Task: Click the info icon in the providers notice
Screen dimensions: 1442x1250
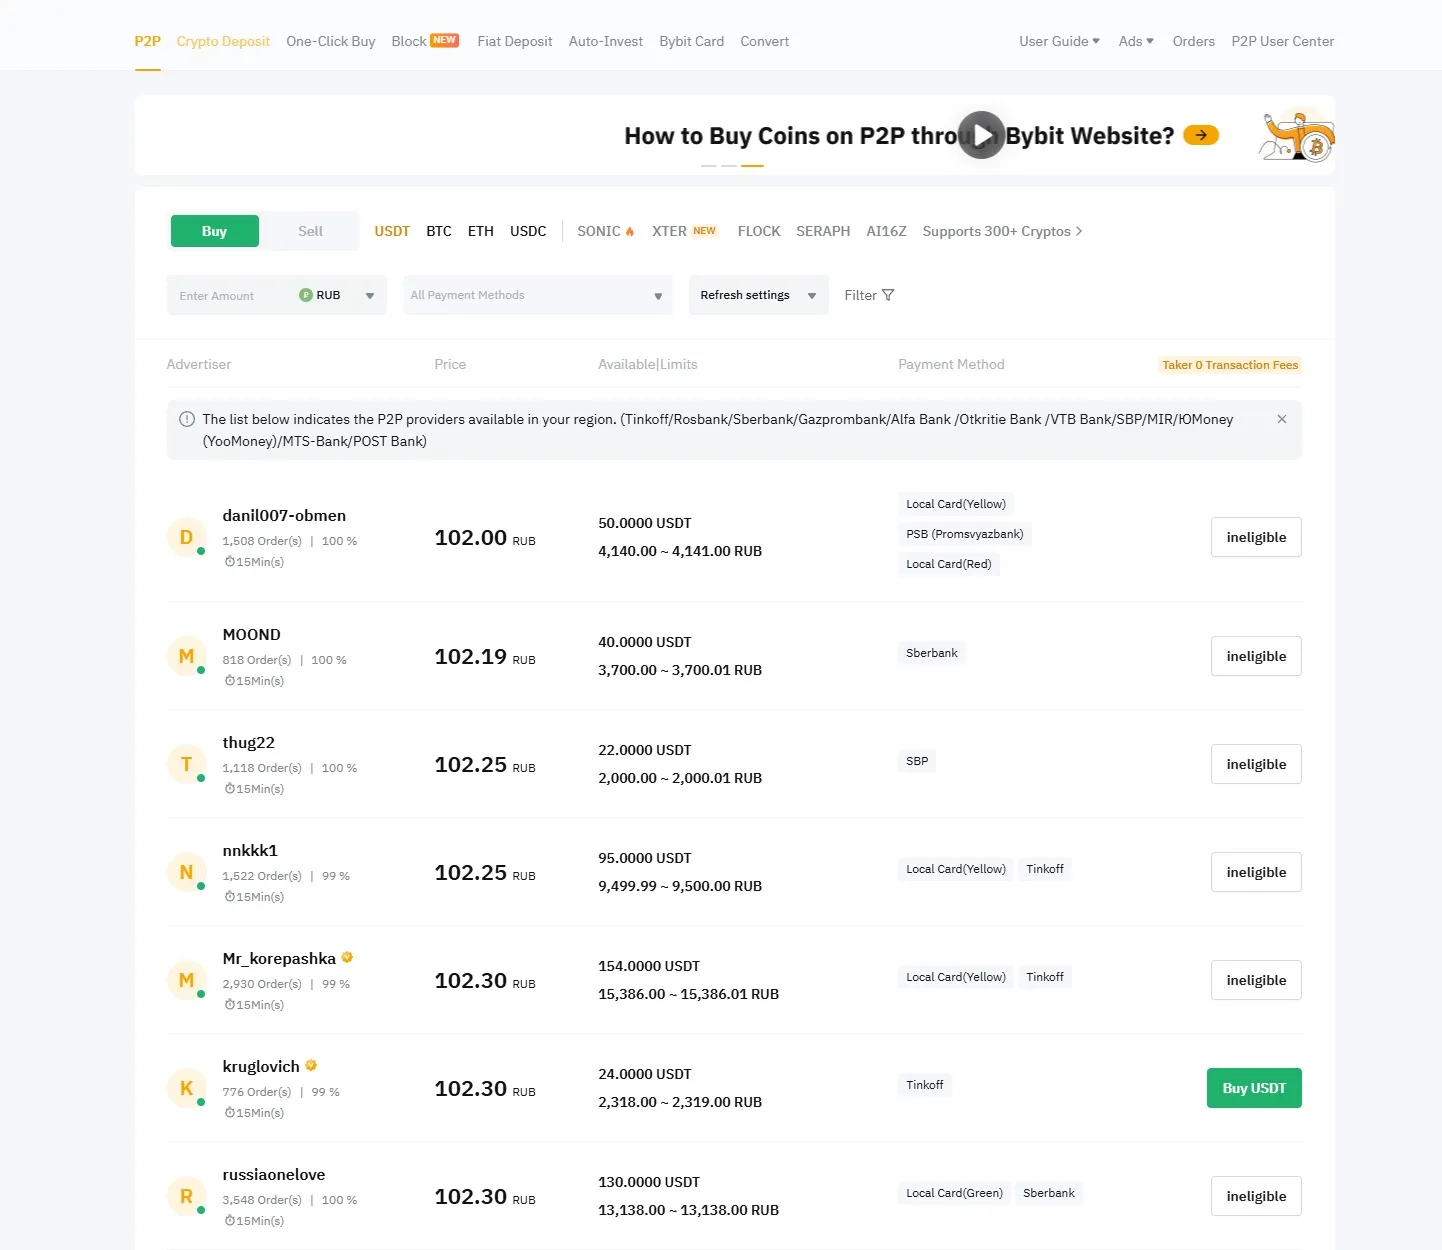Action: click(x=186, y=419)
